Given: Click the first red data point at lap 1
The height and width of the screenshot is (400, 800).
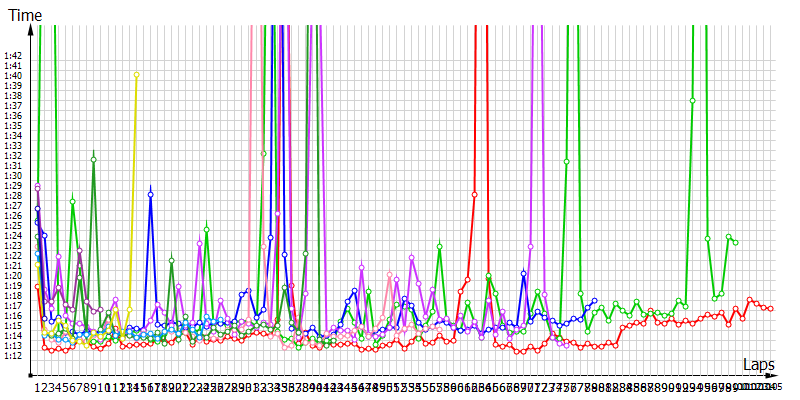Looking at the screenshot, I should coord(38,287).
